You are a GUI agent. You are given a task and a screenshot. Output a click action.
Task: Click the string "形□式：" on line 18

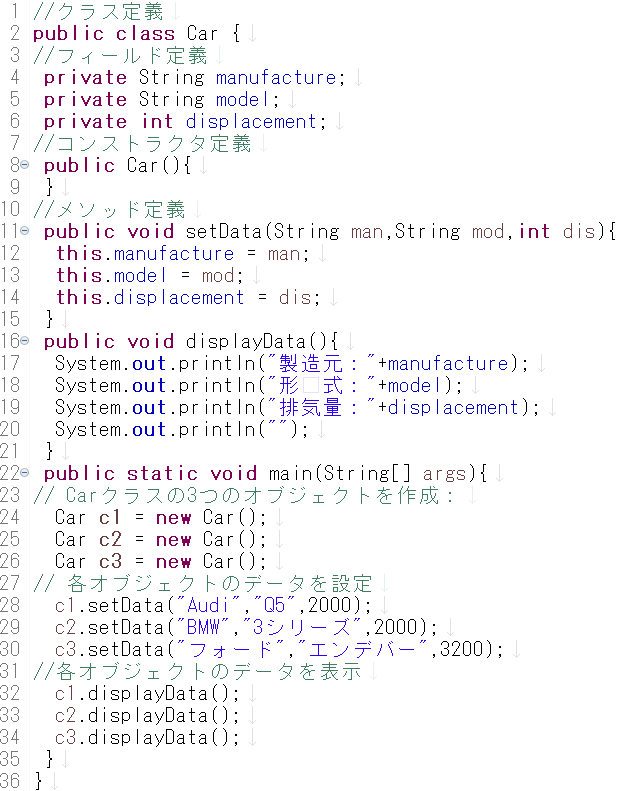(321, 385)
